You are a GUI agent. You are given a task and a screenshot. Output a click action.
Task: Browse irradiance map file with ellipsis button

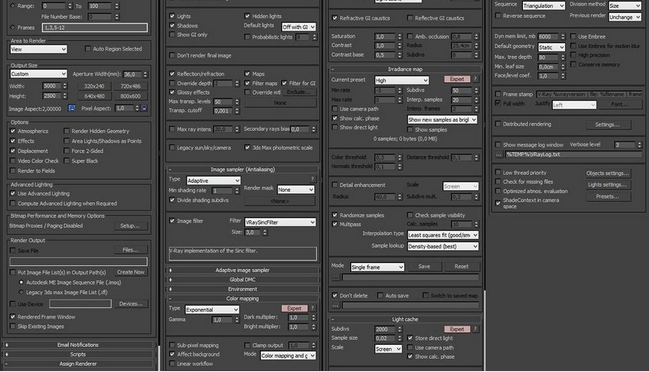tap(336, 277)
